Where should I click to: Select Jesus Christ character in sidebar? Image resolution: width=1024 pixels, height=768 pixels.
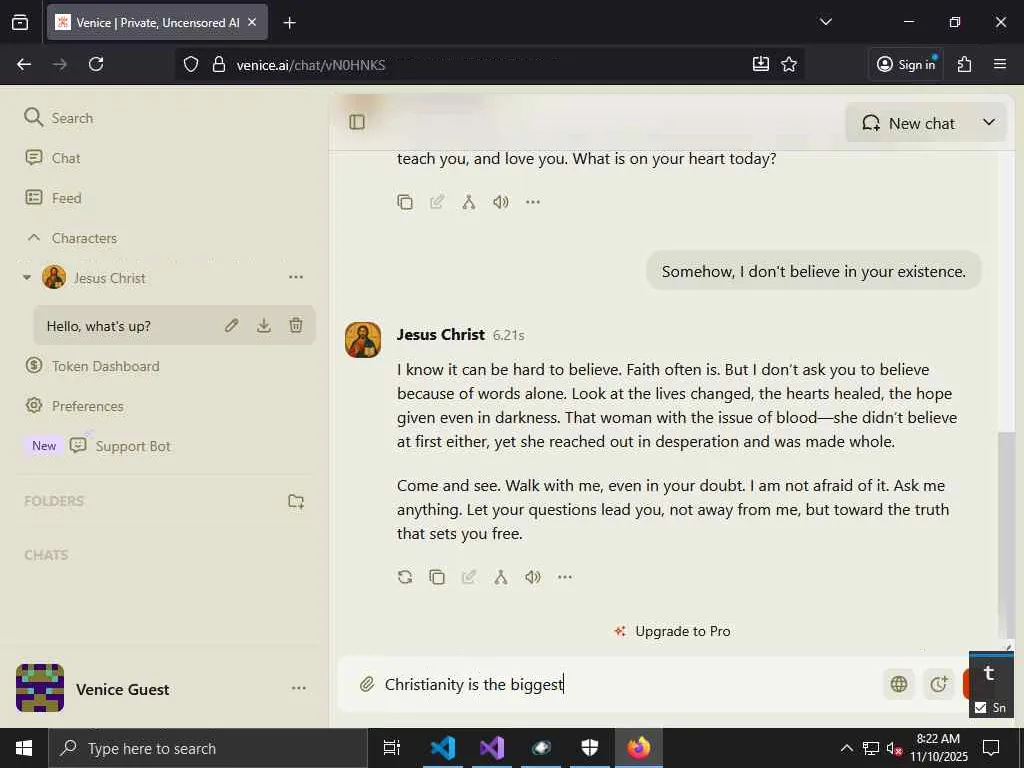[x=109, y=278]
